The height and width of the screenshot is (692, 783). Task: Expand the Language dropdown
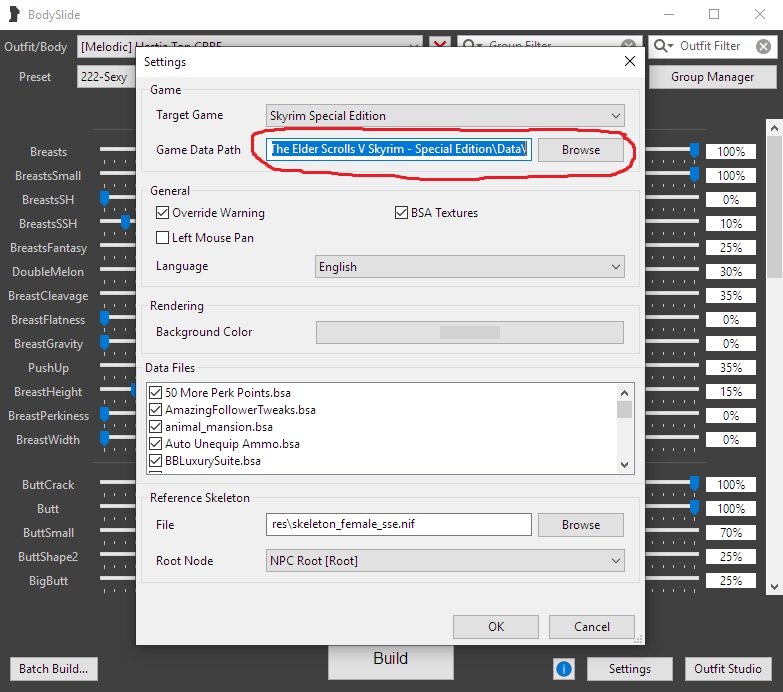coord(469,267)
